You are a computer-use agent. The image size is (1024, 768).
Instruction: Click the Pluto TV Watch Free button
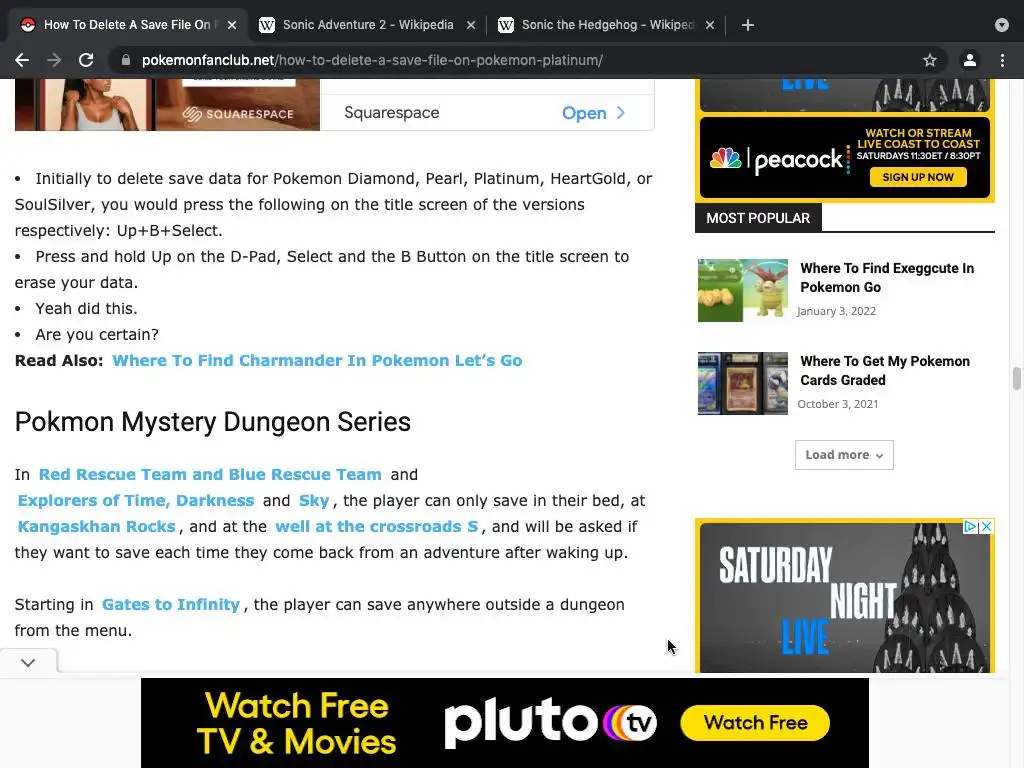[755, 722]
